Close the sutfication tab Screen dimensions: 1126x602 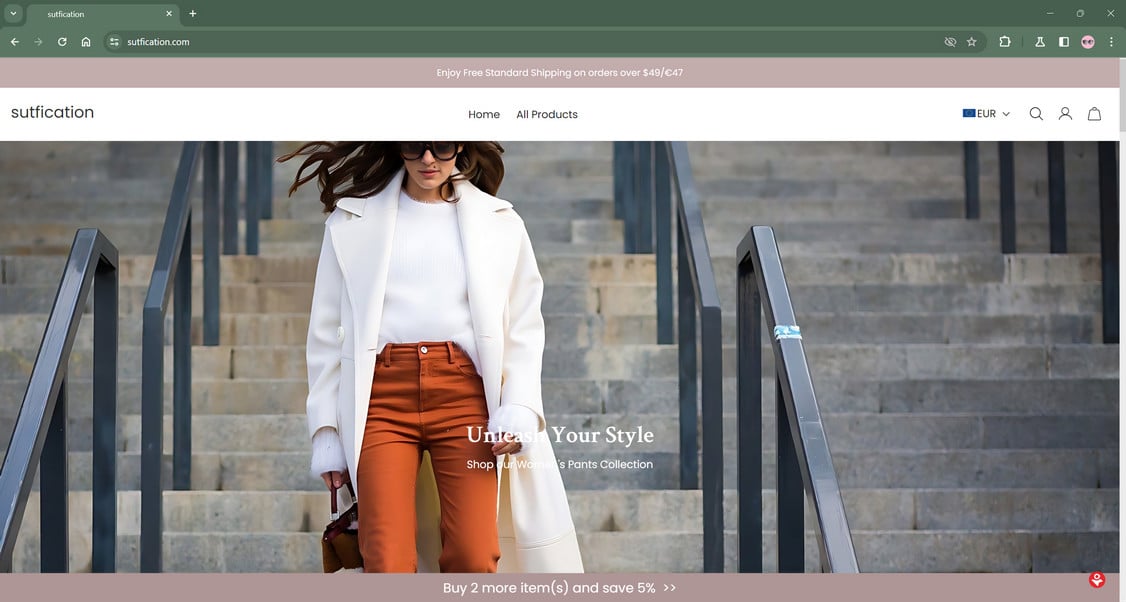[169, 14]
